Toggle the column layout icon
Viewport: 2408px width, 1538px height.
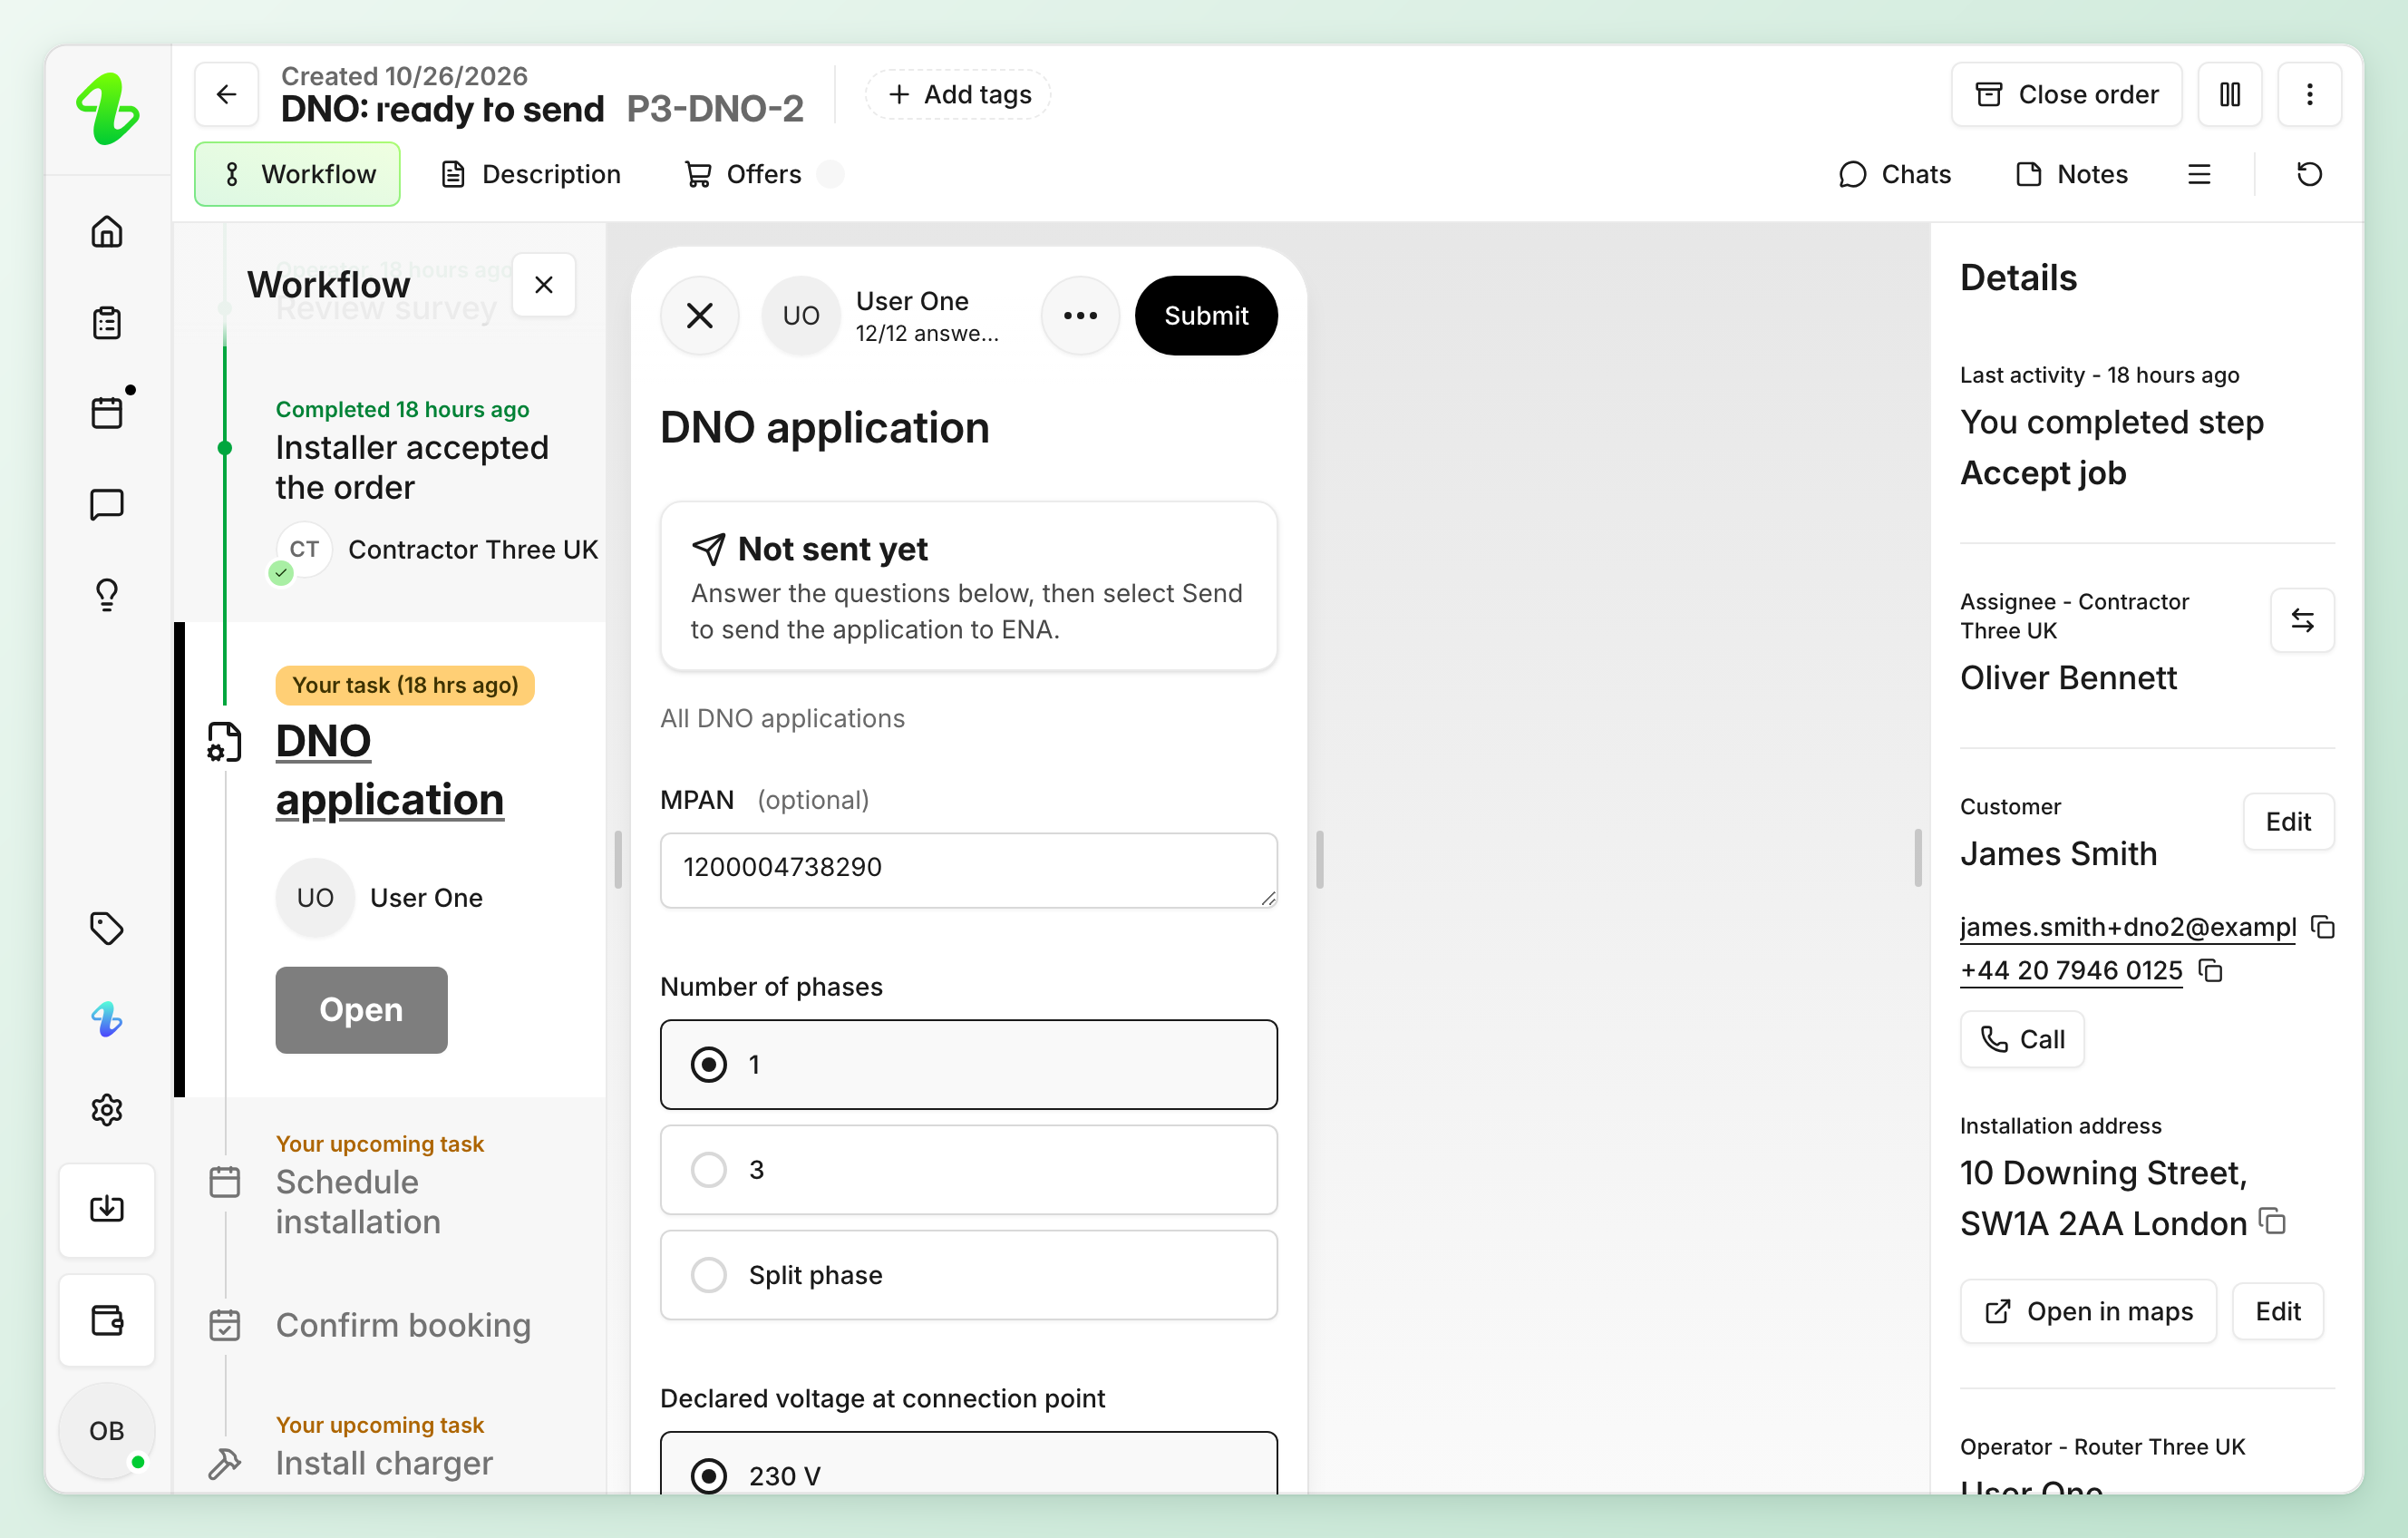coord(2230,94)
